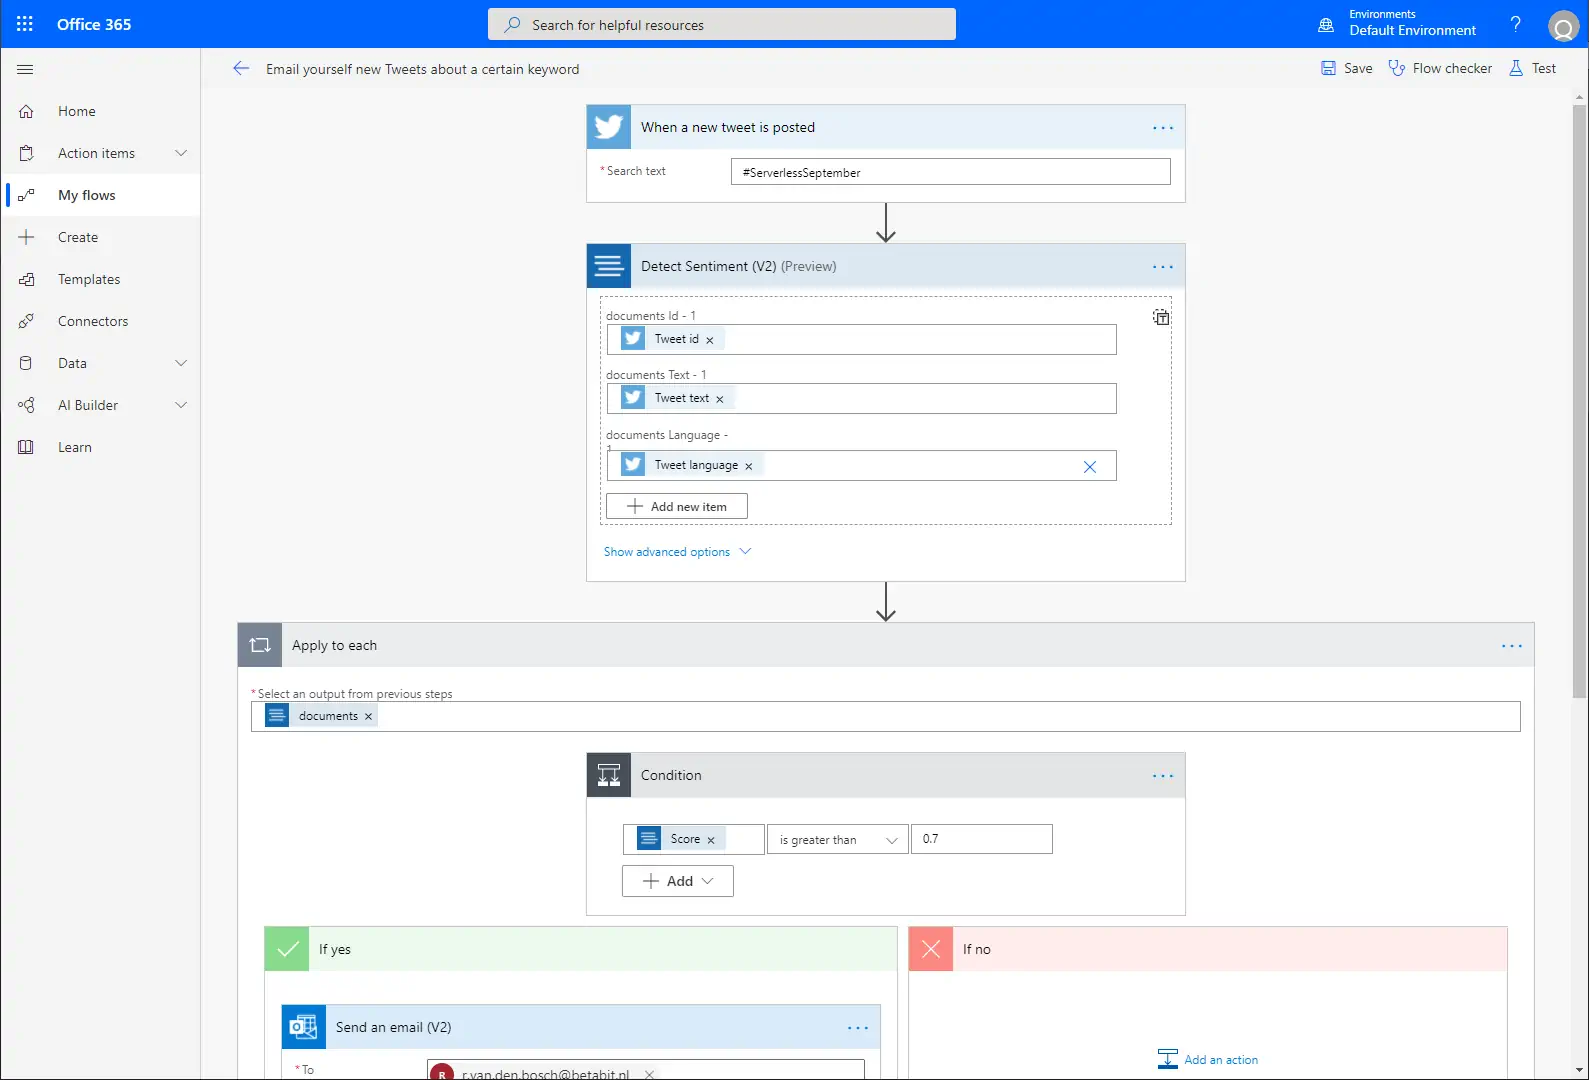Click the Environments globe icon

pos(1326,25)
